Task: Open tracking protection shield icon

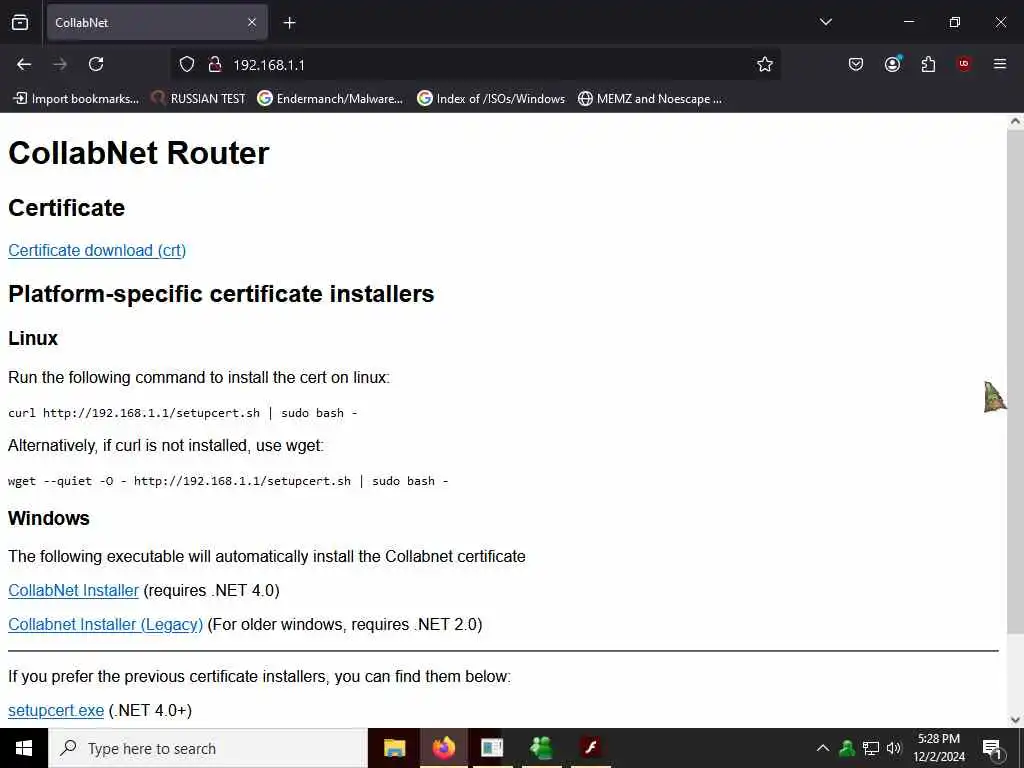Action: (x=187, y=64)
